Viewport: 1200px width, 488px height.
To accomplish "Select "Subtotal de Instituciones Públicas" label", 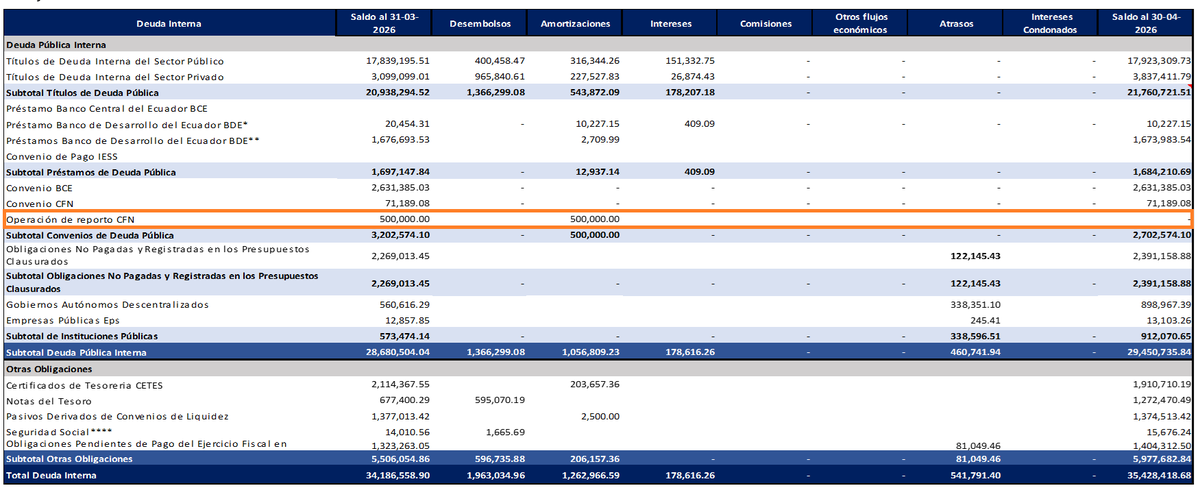I will tap(82, 336).
